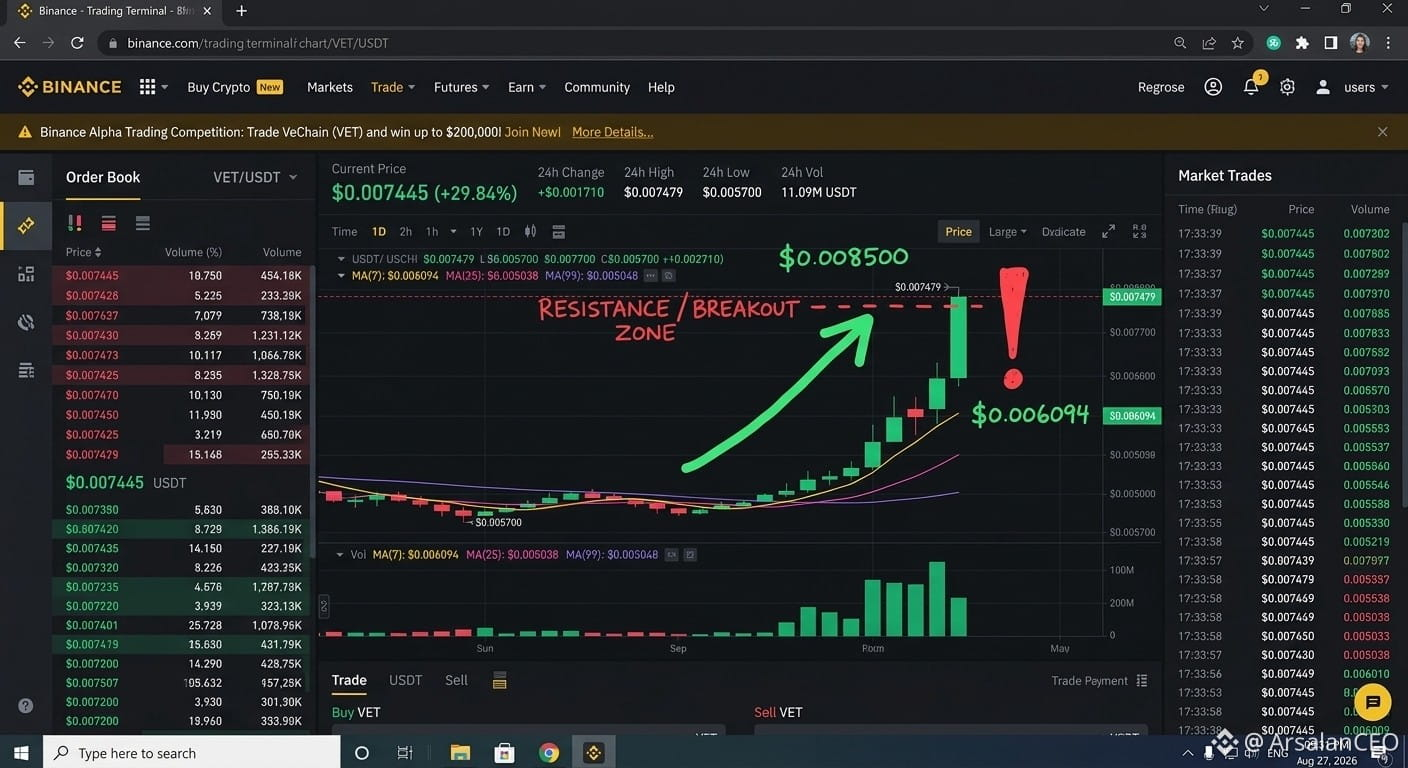Switch chart interval to 1Y

pyautogui.click(x=477, y=231)
